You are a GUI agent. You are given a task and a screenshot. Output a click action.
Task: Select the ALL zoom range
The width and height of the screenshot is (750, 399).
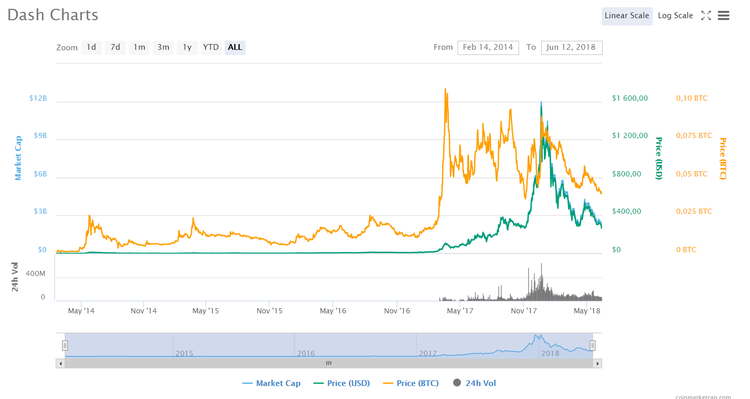[x=235, y=47]
